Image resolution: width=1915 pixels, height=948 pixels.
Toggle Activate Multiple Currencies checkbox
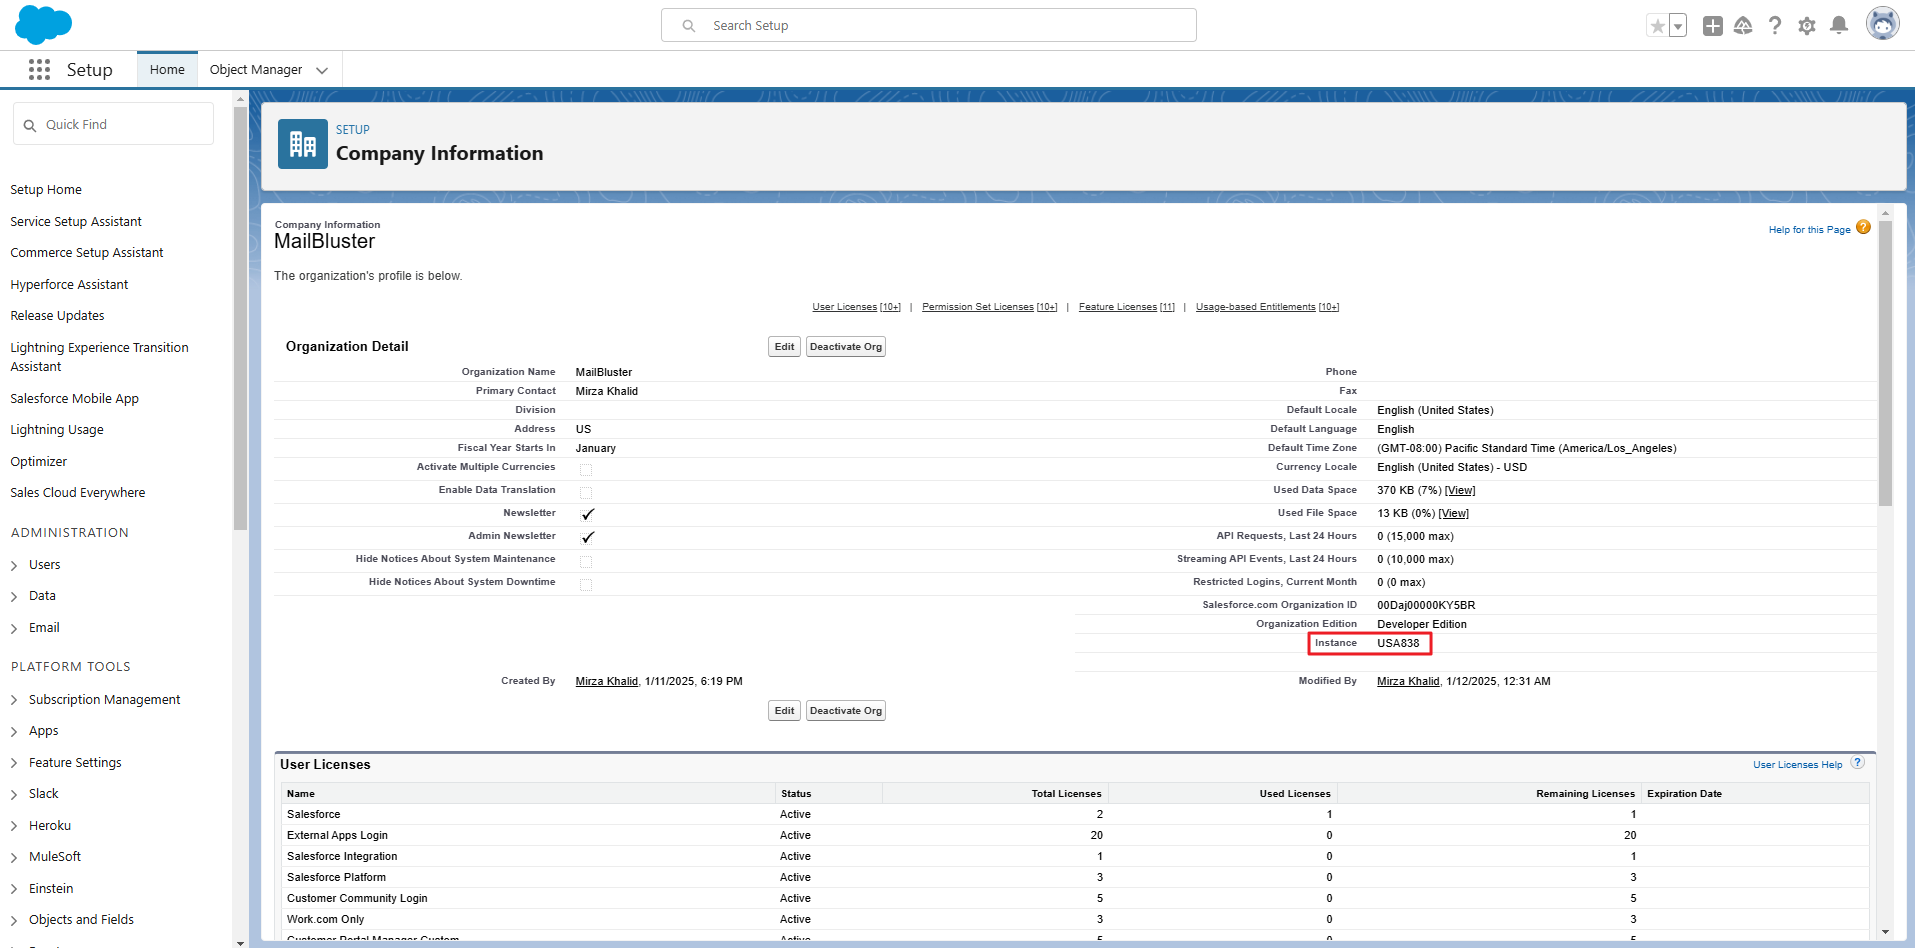pyautogui.click(x=586, y=469)
